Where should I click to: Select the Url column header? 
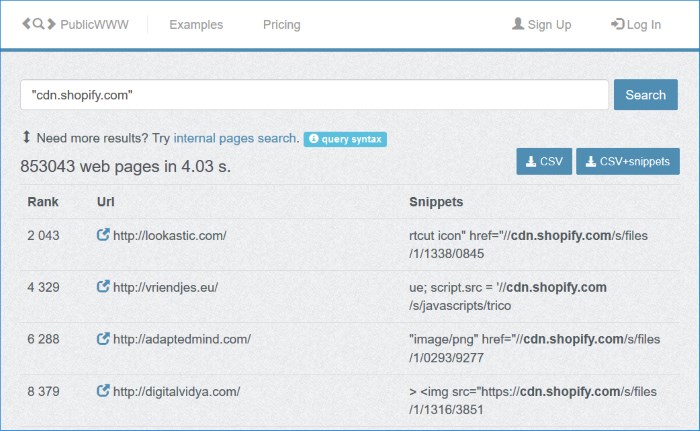(105, 201)
